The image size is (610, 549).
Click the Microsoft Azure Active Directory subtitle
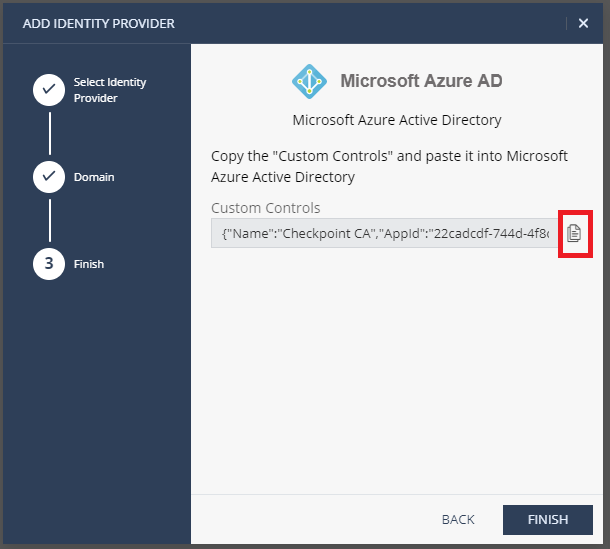(397, 120)
